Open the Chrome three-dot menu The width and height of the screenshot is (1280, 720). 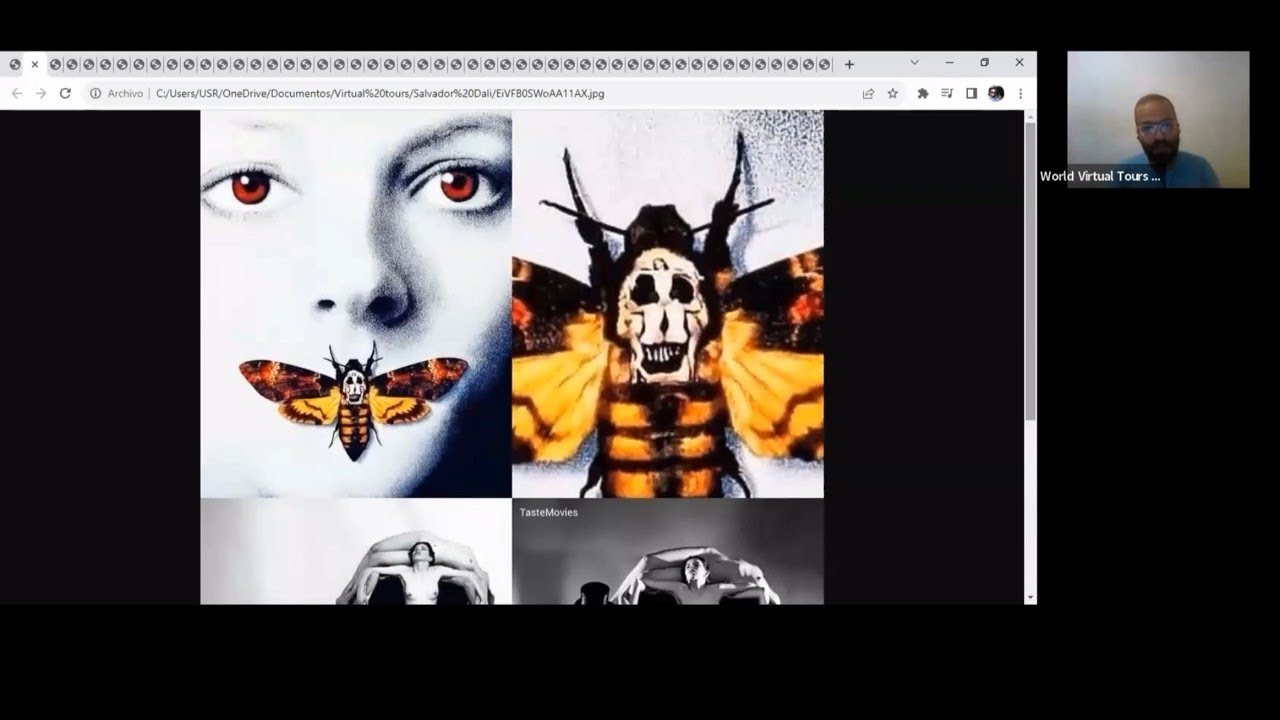click(1020, 93)
